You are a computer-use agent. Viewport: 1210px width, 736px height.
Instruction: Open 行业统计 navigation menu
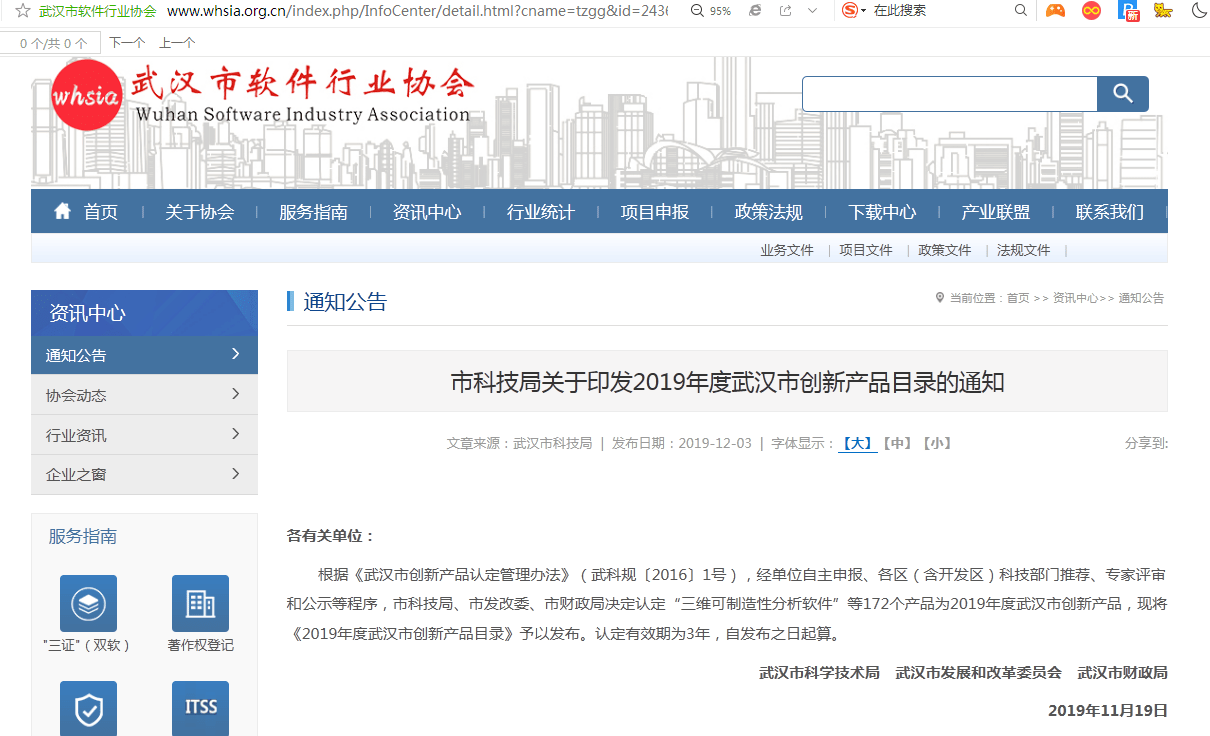[x=541, y=212]
